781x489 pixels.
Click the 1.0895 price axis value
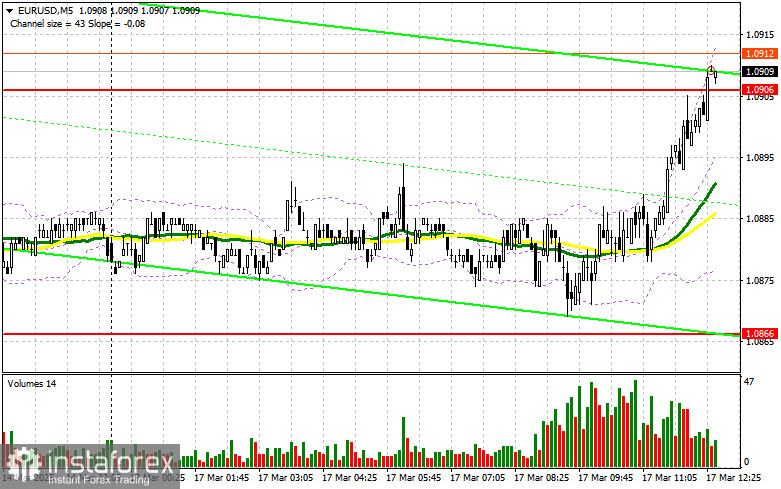pos(761,157)
